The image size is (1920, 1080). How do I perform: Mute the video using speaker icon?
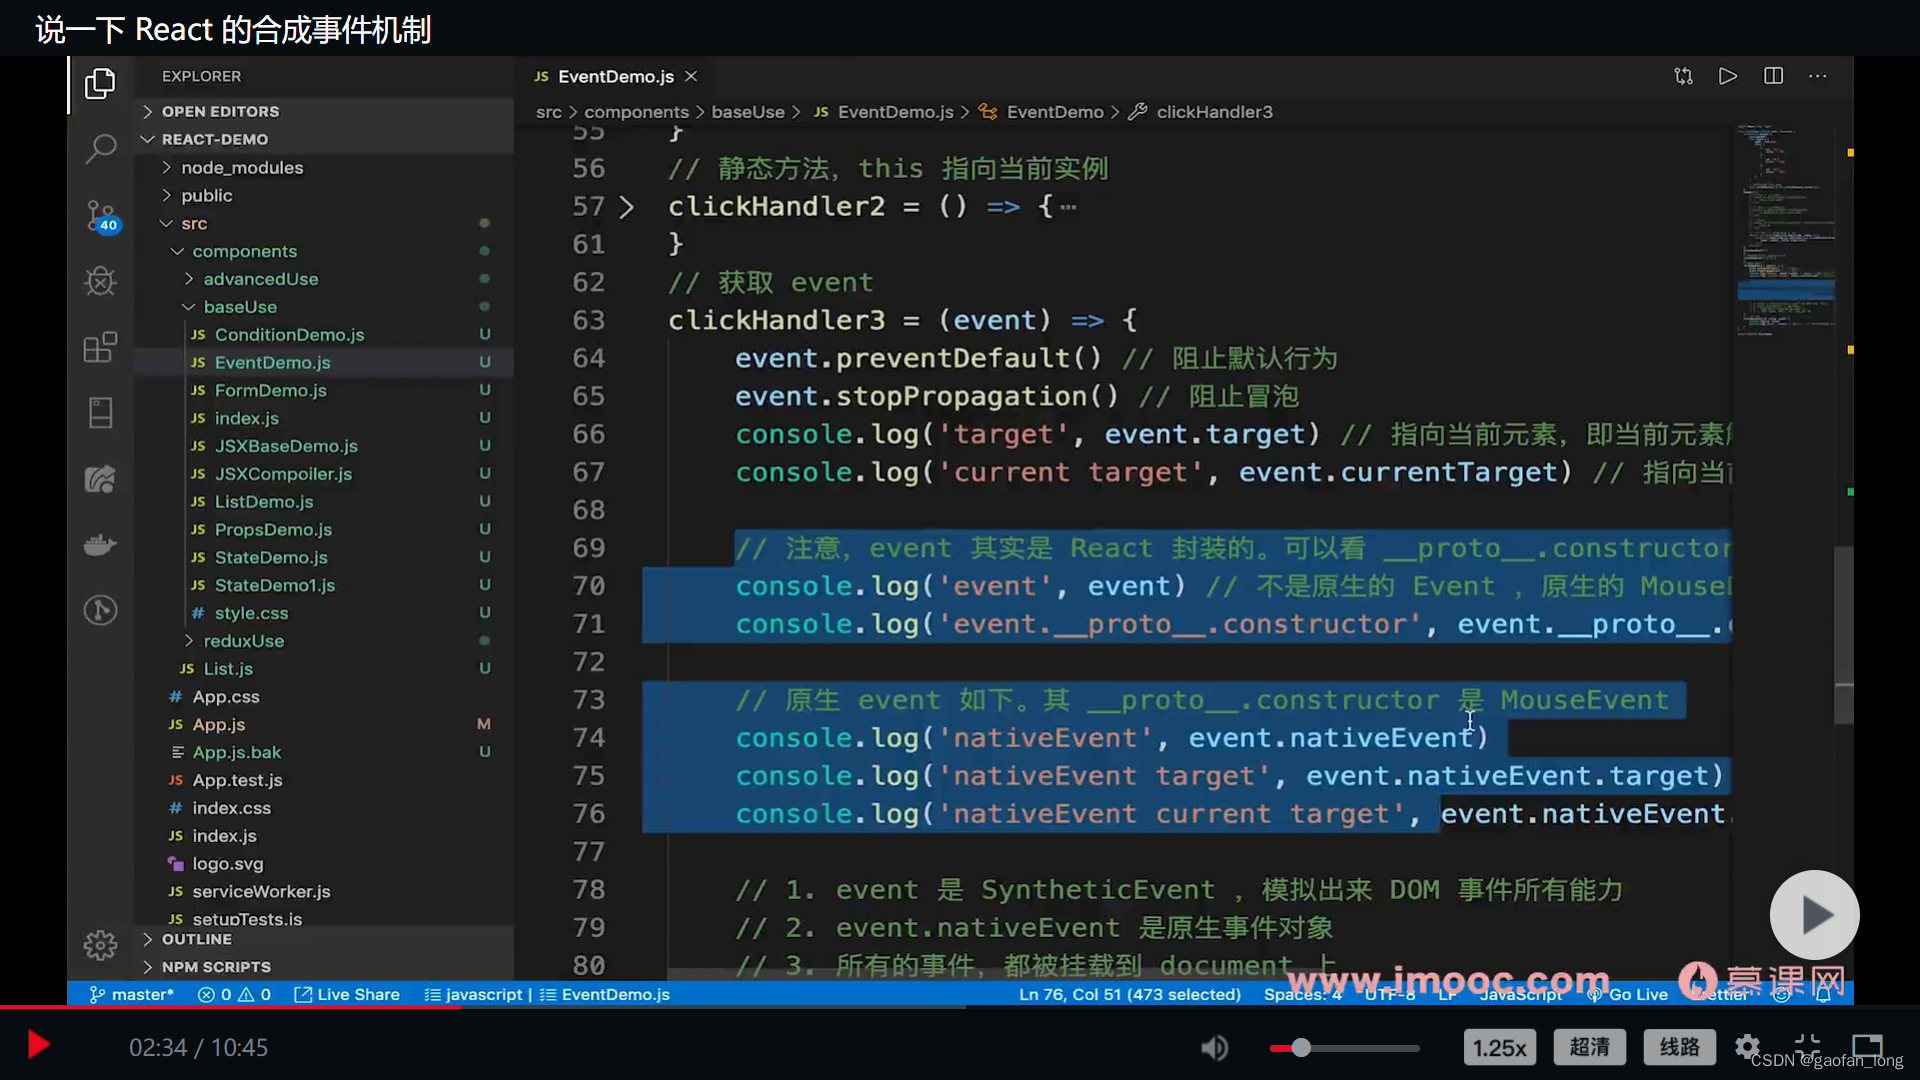point(1214,1047)
